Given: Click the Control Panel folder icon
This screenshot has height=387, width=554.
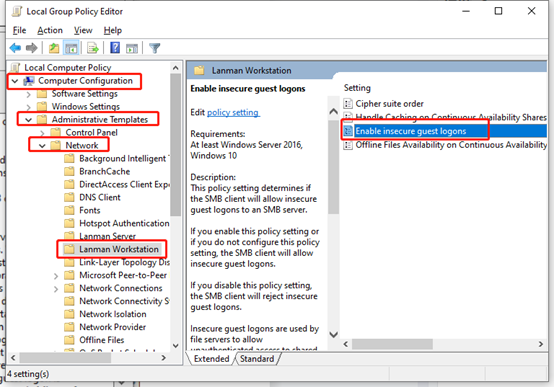Looking at the screenshot, I should [x=55, y=133].
